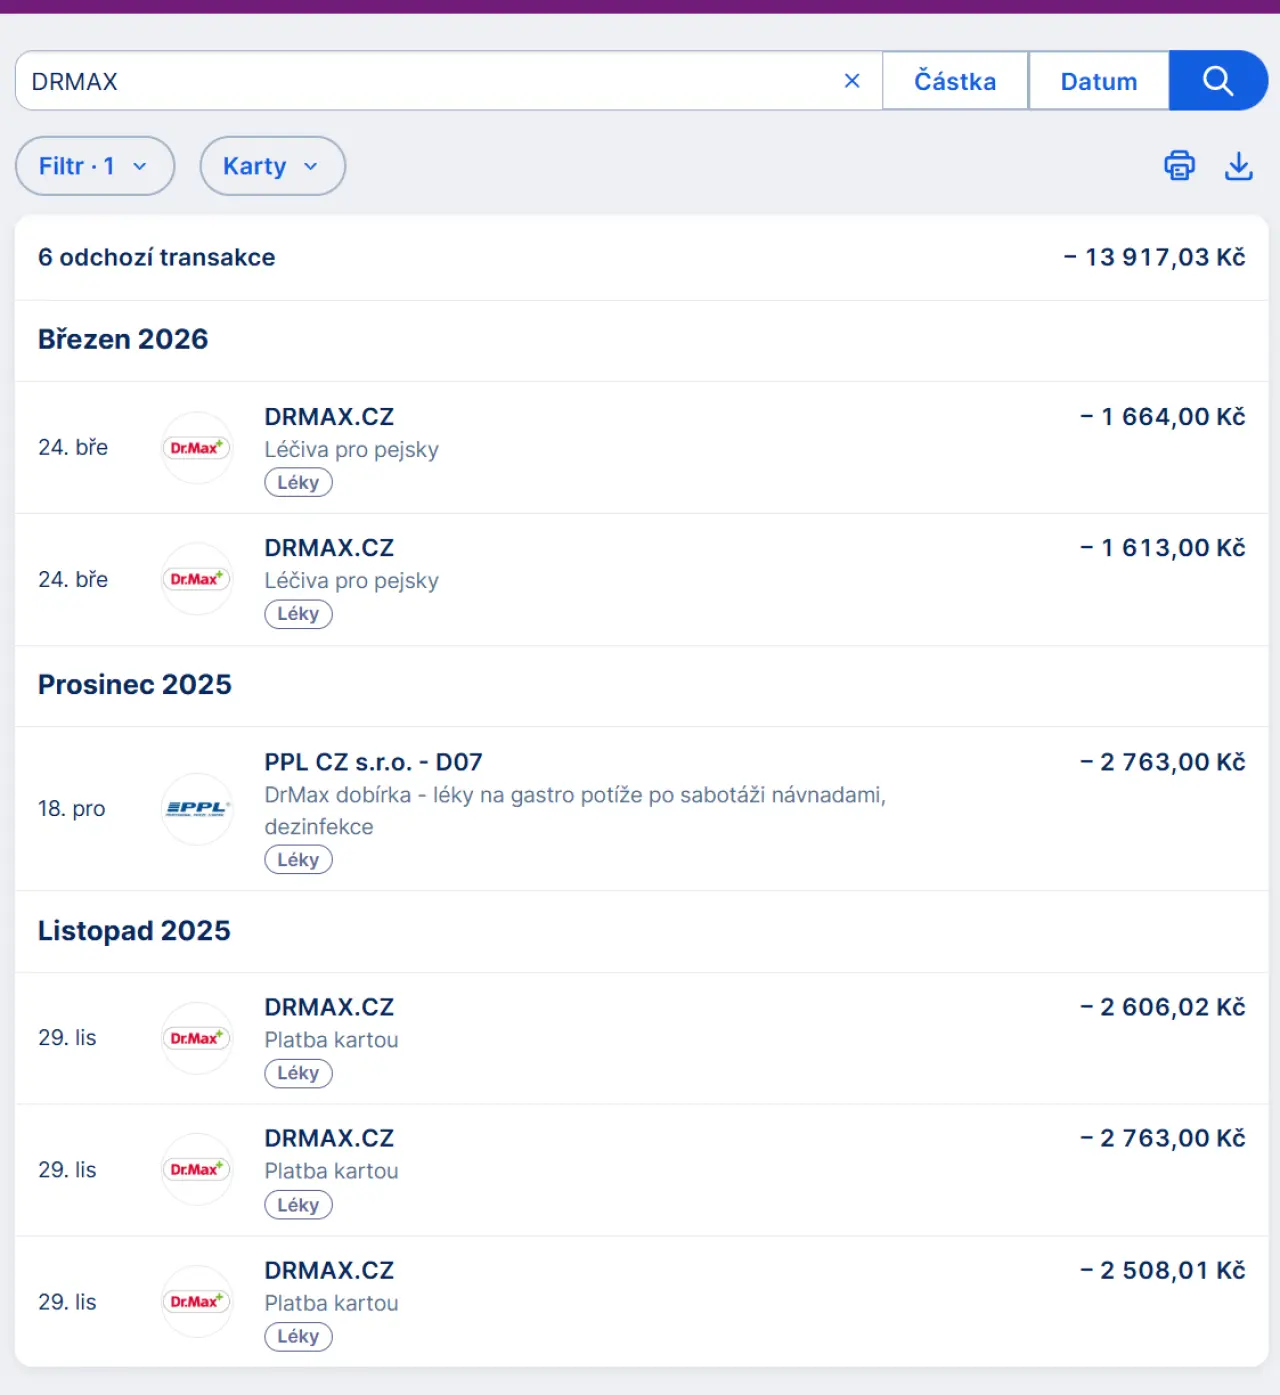The width and height of the screenshot is (1280, 1395).
Task: Click the 2 763,00 Kč amount on the PPL row
Action: 1163,762
